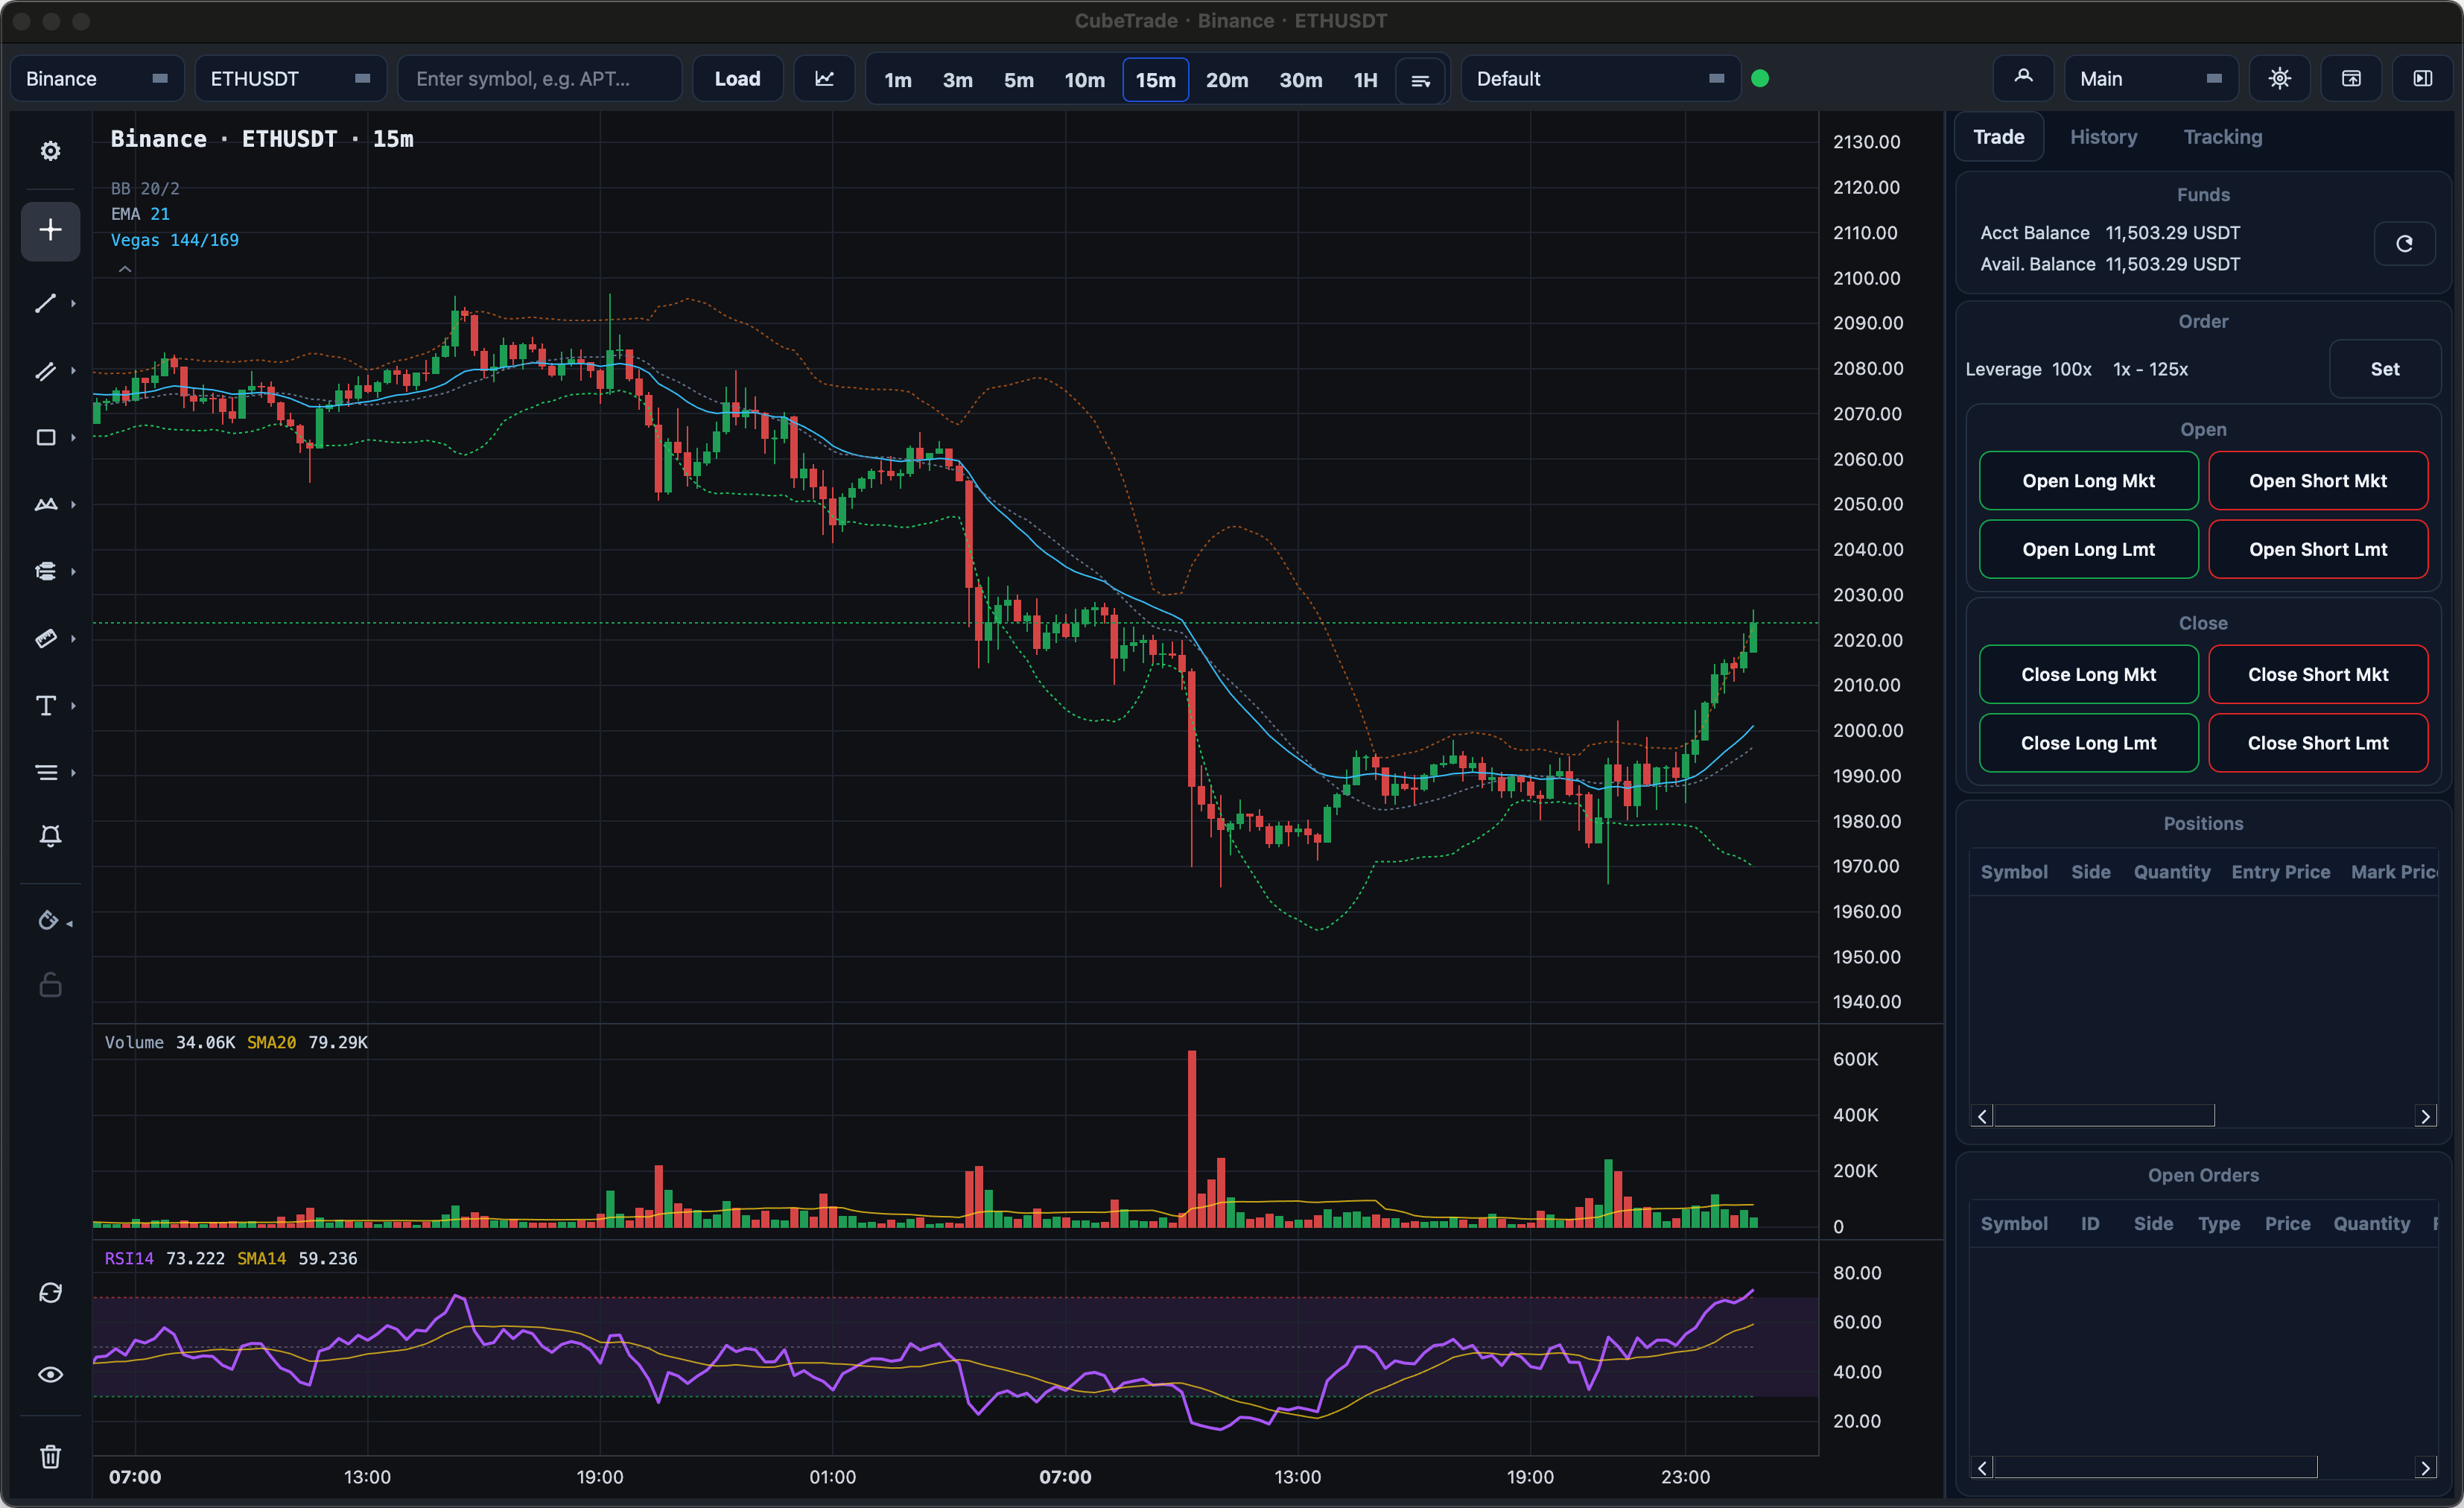Open the calendar window icon in header
The height and width of the screenshot is (1508, 2464).
tap(2351, 78)
